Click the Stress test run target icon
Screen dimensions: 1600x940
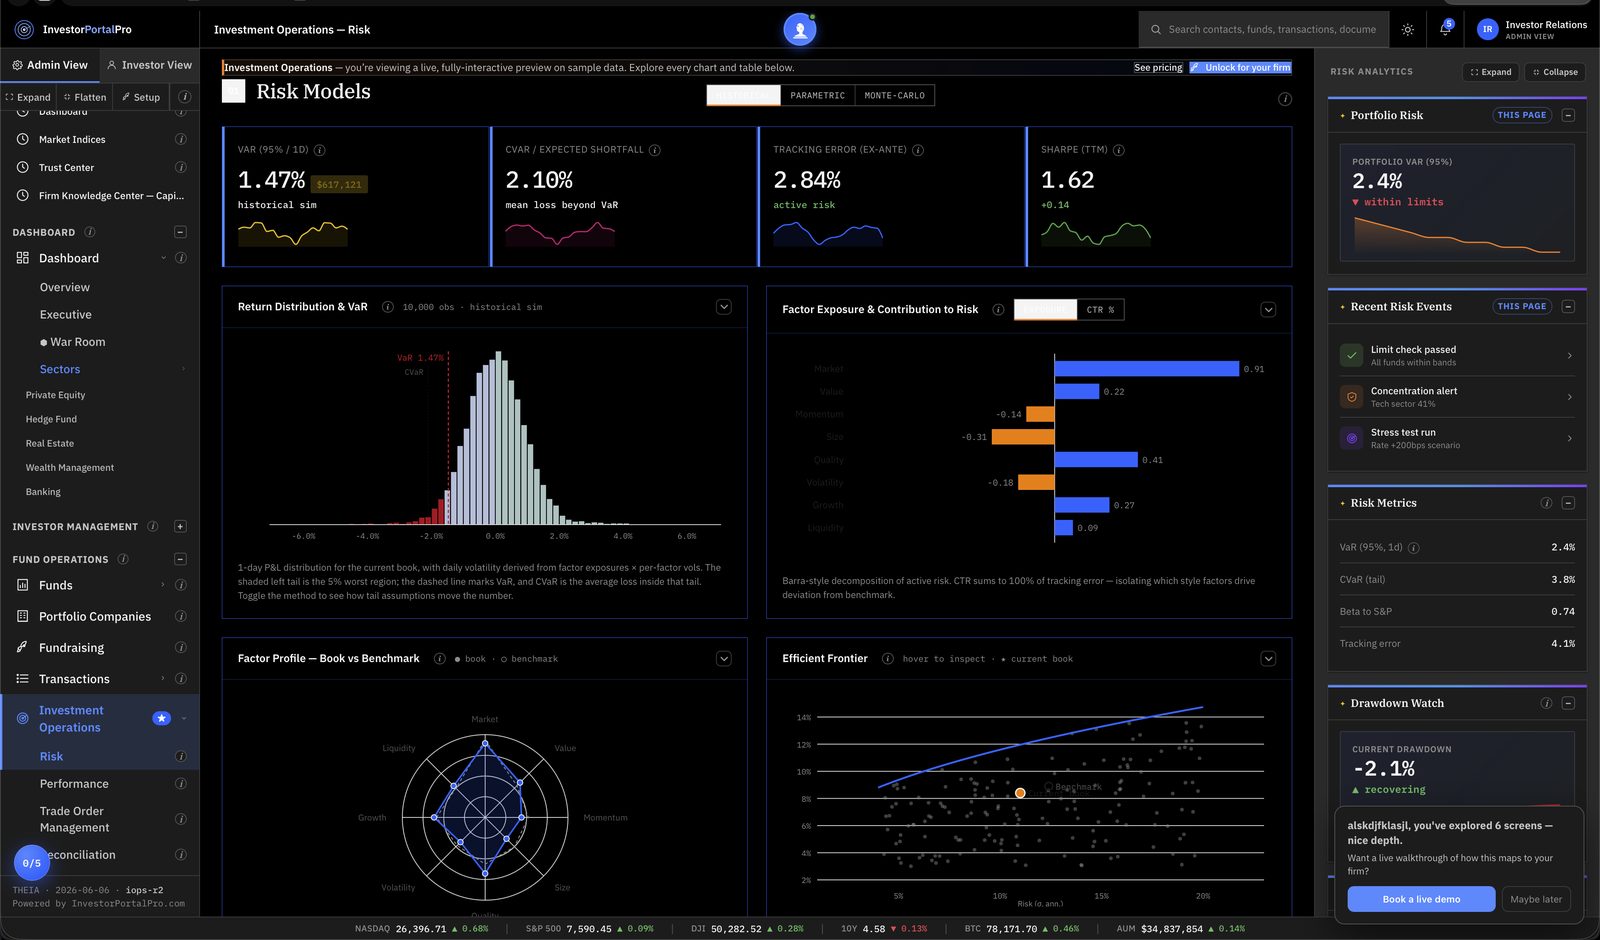tap(1352, 438)
